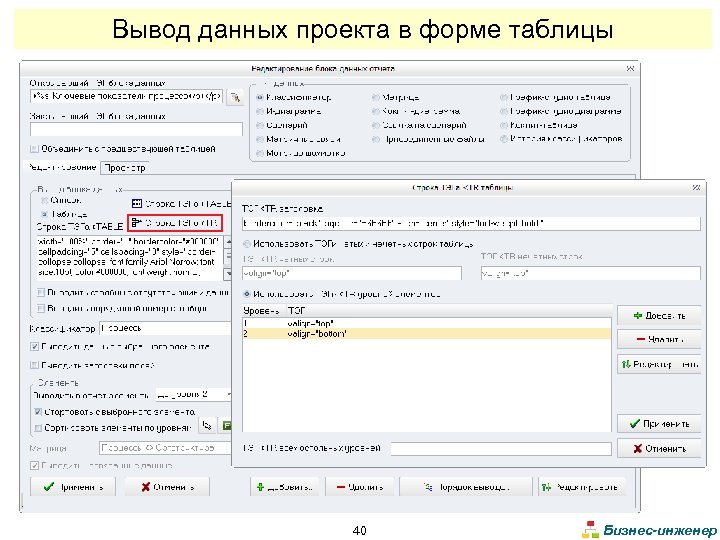The image size is (720, 540).
Task: Switch to the Просмотр tab
Action: coord(124,168)
